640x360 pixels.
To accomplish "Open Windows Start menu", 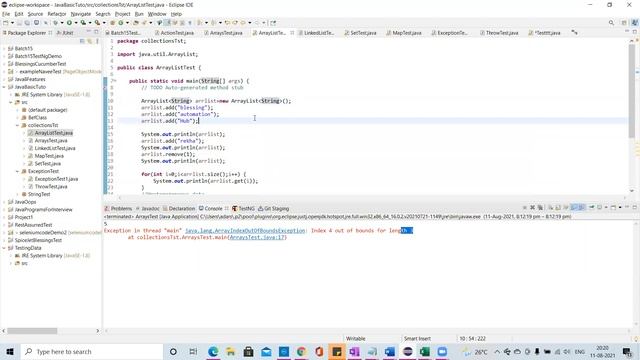I will coord(10,351).
